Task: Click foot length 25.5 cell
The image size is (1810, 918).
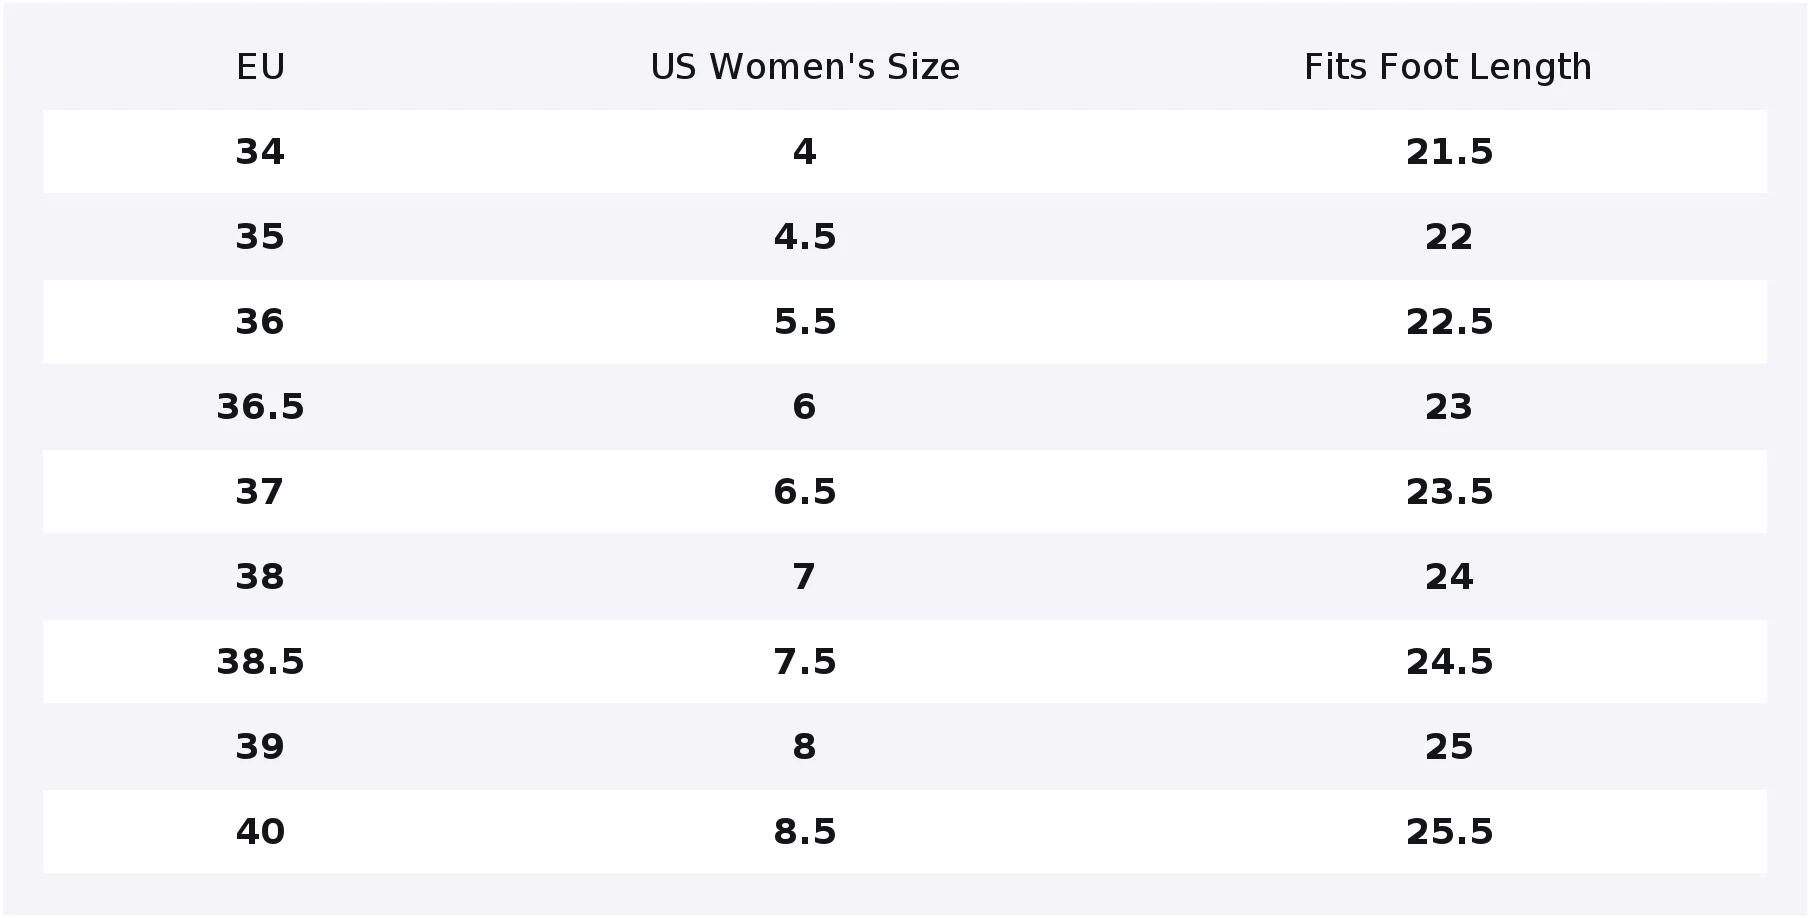Action: 1449,832
